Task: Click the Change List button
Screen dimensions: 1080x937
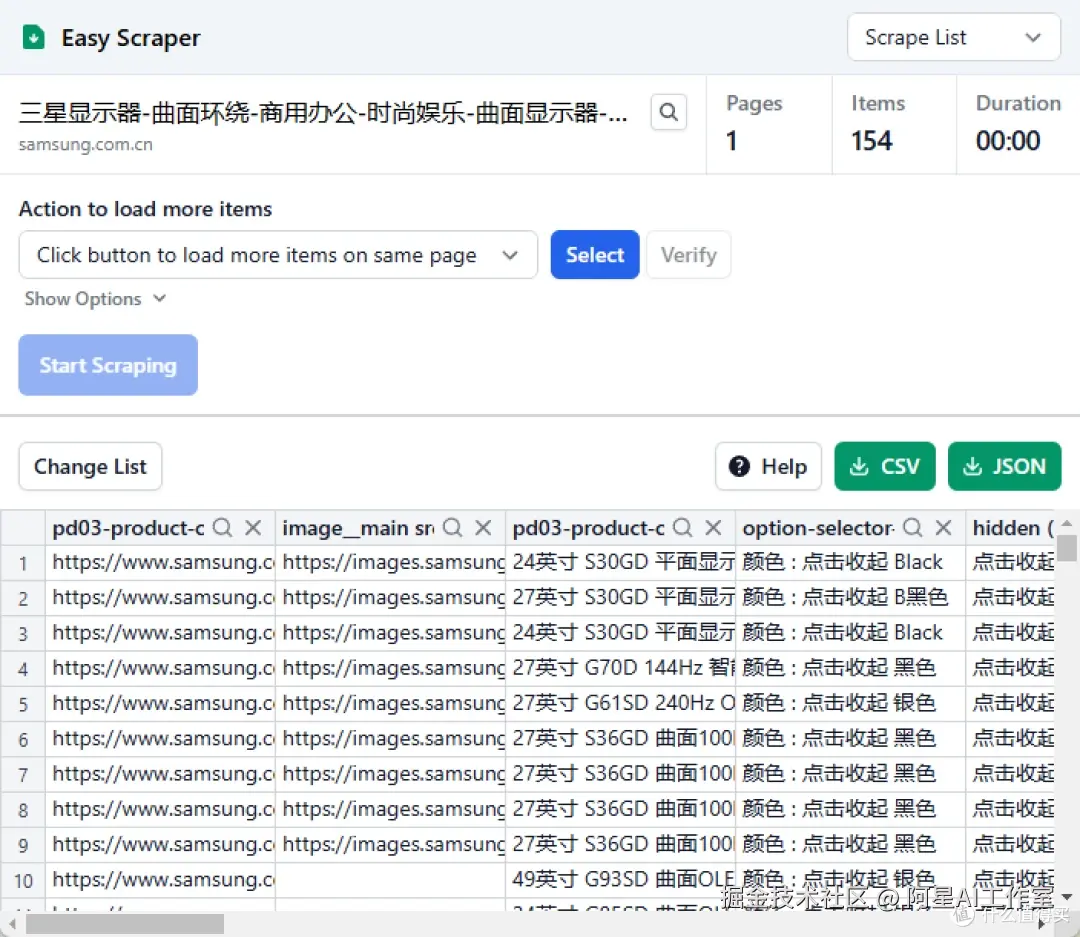Action: (x=90, y=466)
